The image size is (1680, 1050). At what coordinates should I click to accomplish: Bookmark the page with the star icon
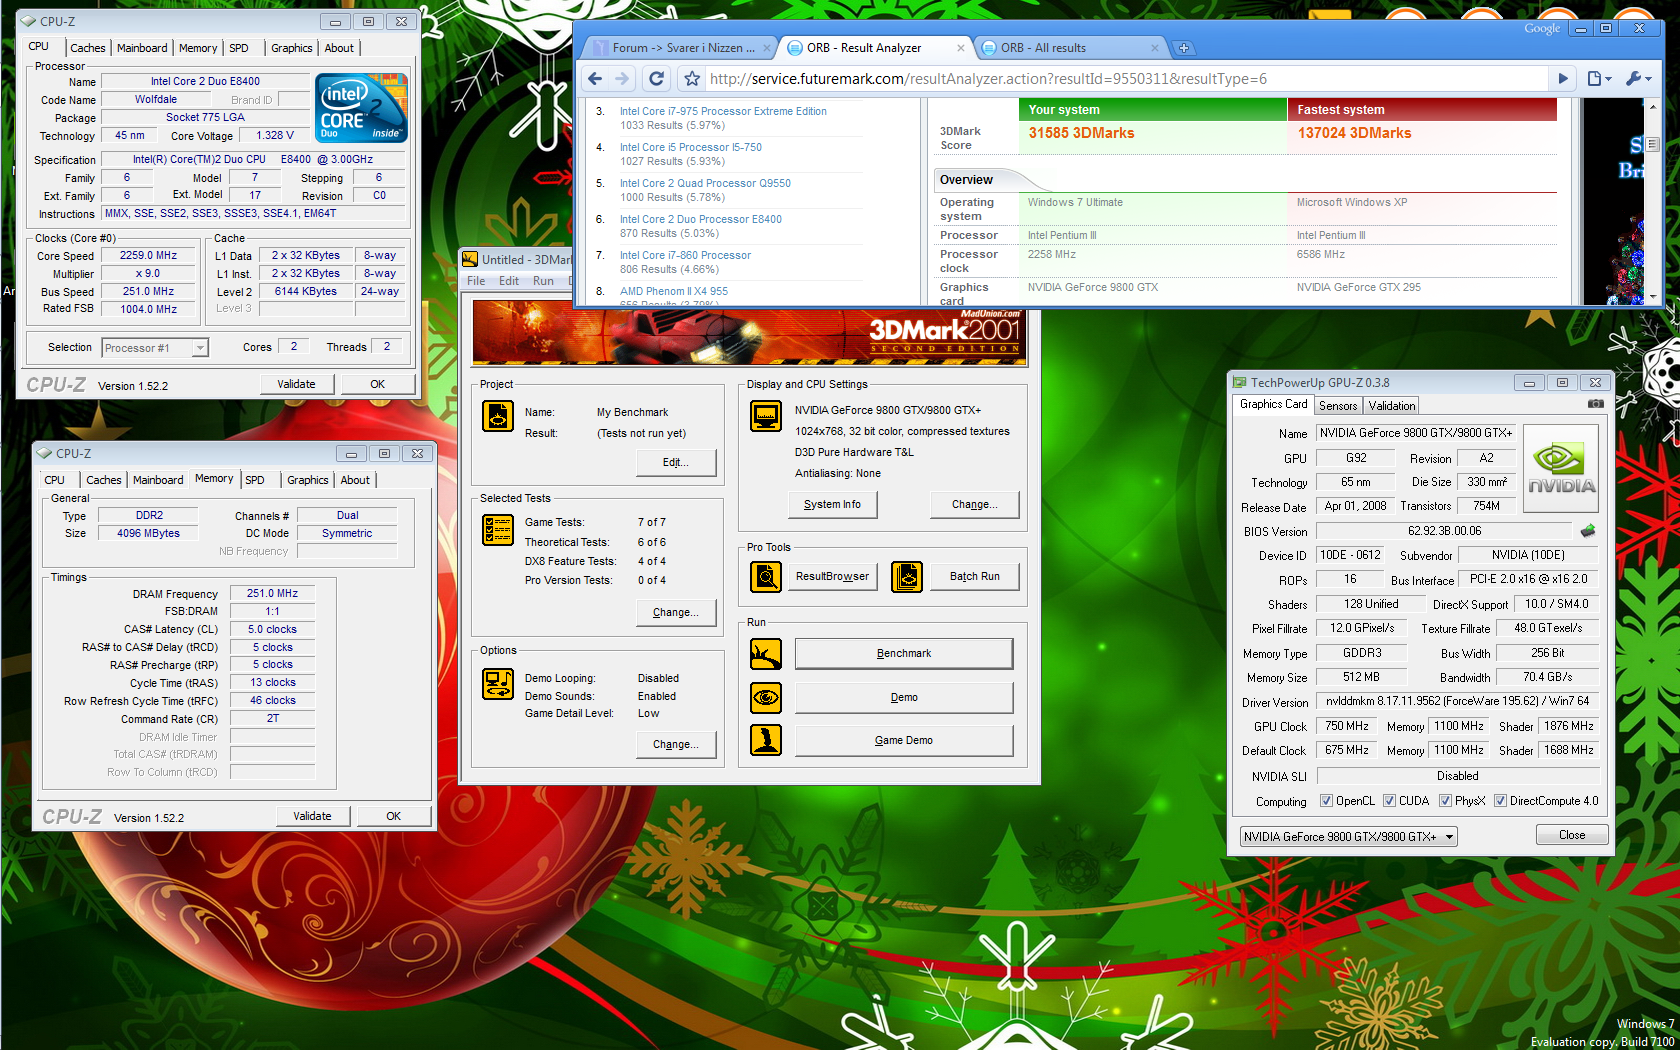click(691, 79)
